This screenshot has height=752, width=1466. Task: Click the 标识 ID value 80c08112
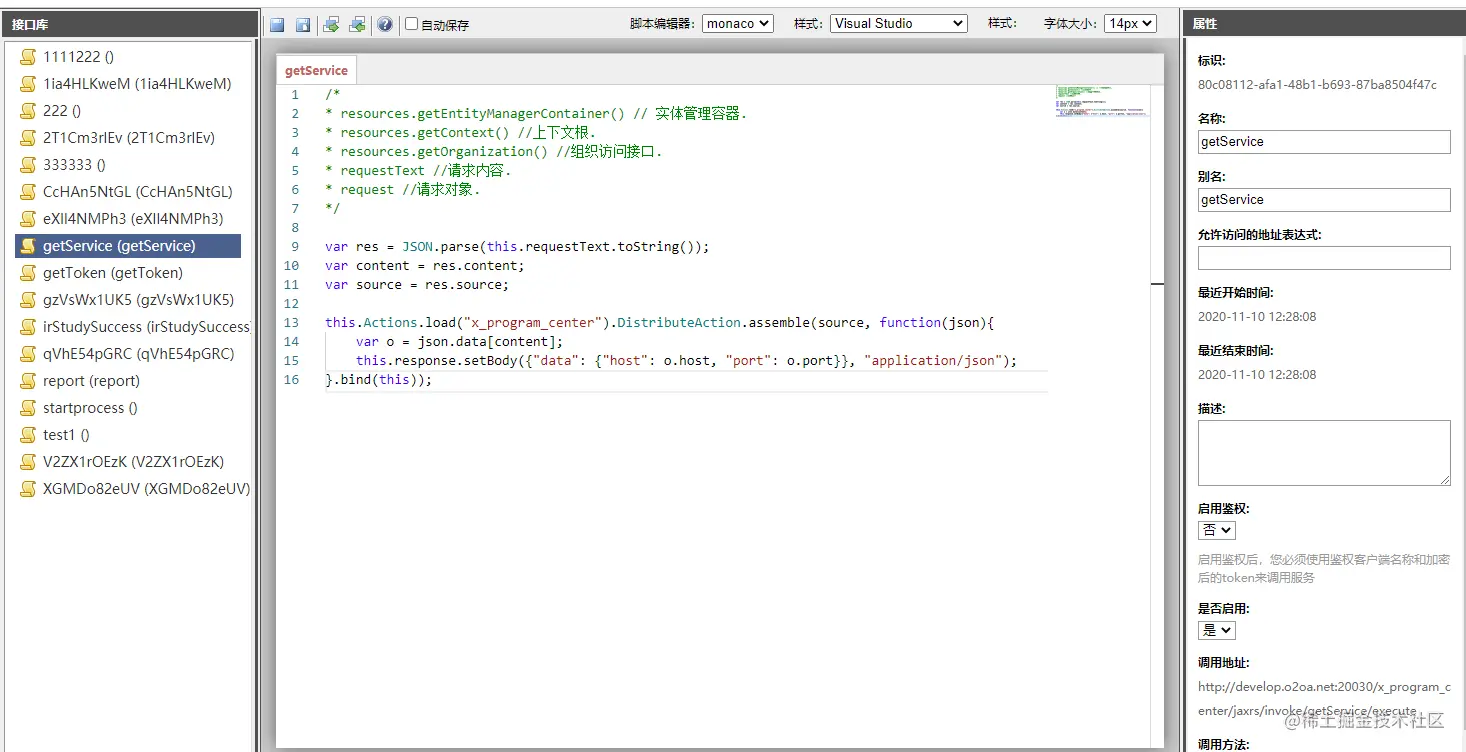(1317, 85)
